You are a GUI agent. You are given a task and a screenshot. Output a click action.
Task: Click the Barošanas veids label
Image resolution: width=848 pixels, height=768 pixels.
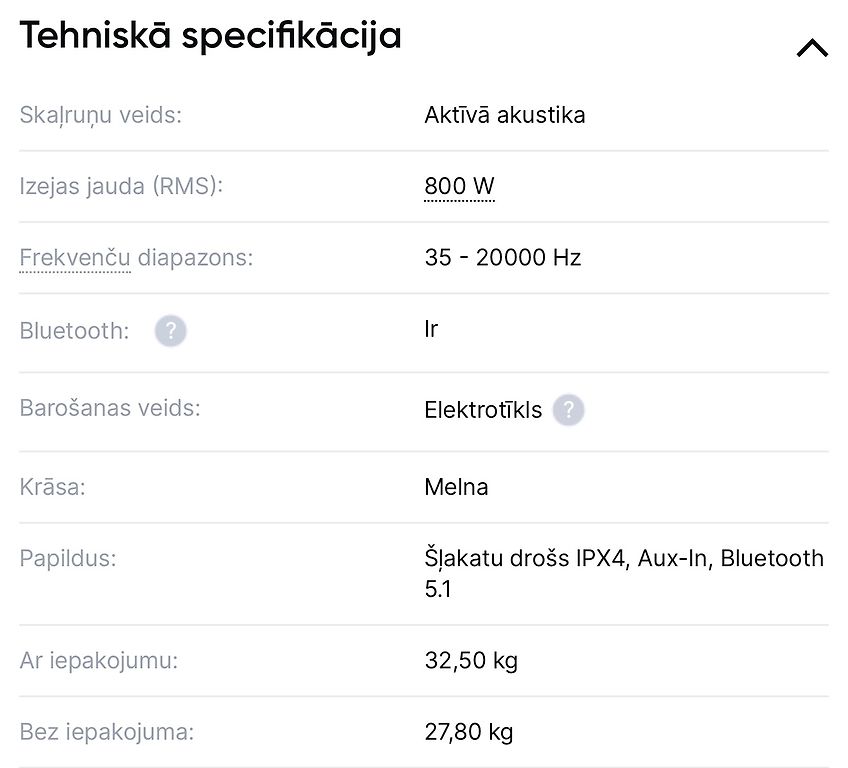(110, 408)
